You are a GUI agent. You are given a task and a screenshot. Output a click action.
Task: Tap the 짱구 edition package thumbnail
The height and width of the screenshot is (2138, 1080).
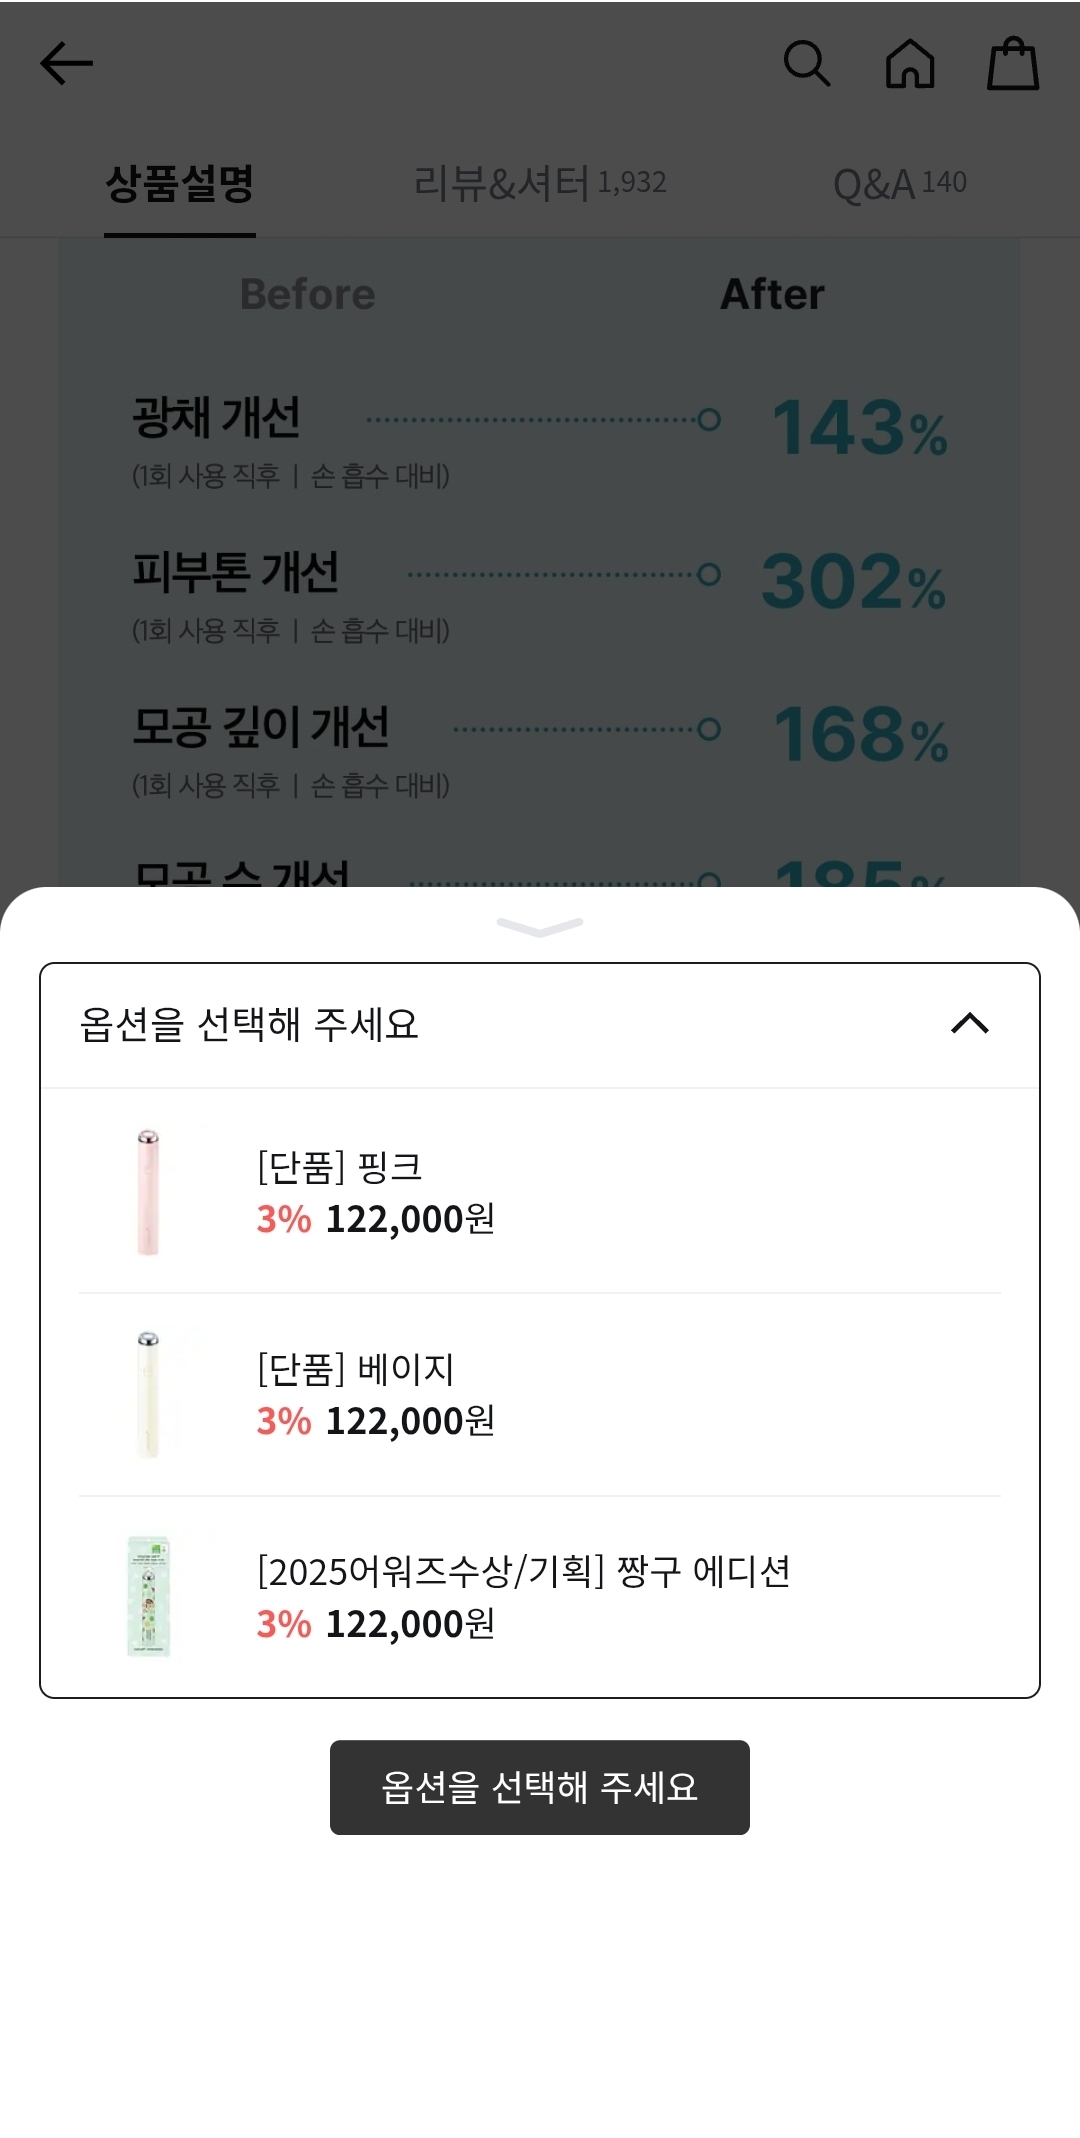pos(149,1597)
